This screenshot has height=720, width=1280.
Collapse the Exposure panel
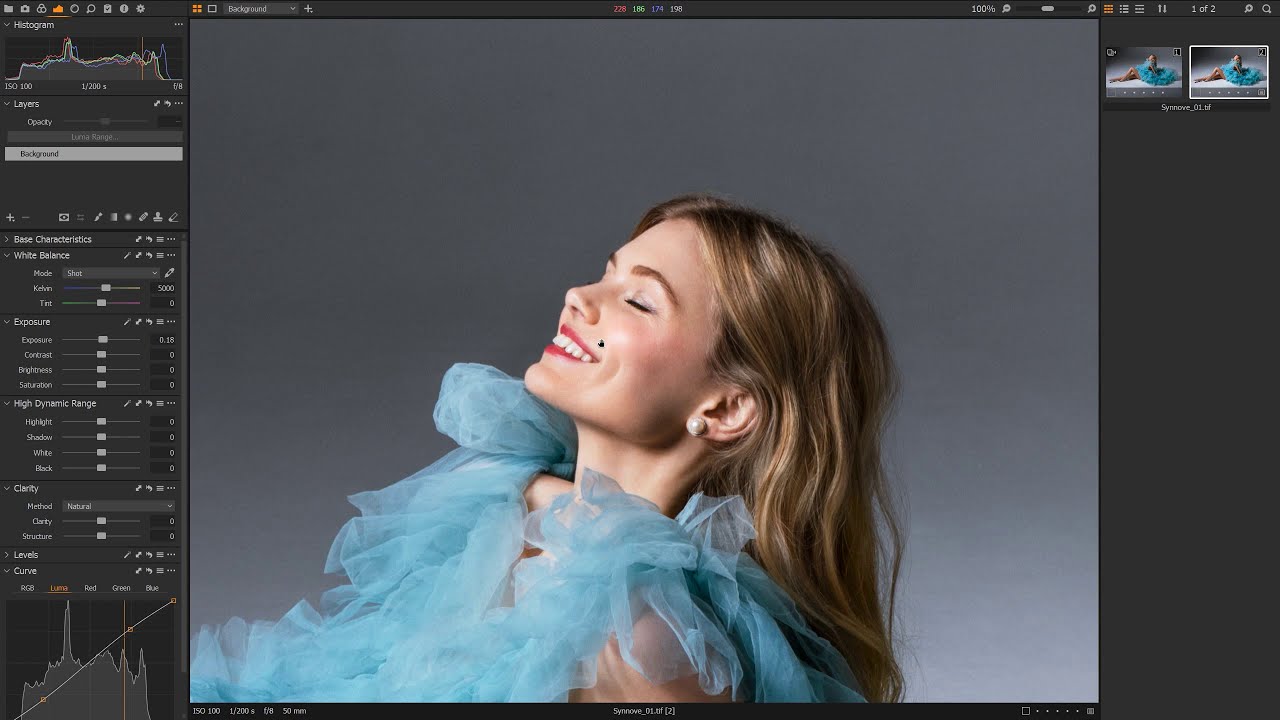pos(6,322)
